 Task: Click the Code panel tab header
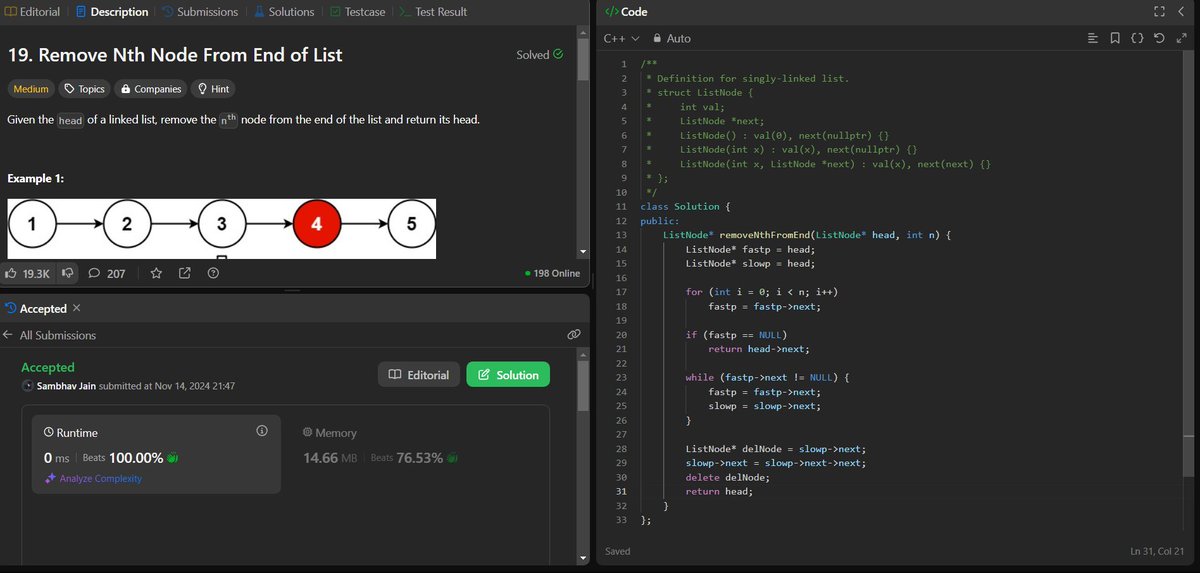627,12
